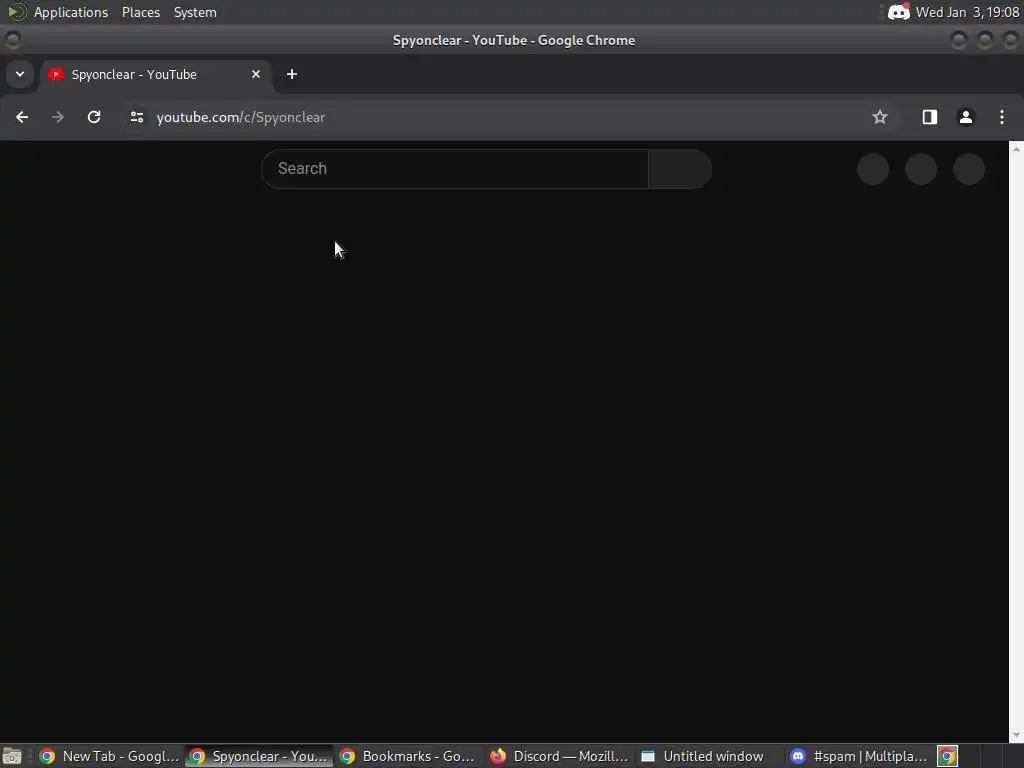Switch to #spam | Multiplayer Discord taskbar window
This screenshot has width=1024, height=768.
[x=859, y=756]
